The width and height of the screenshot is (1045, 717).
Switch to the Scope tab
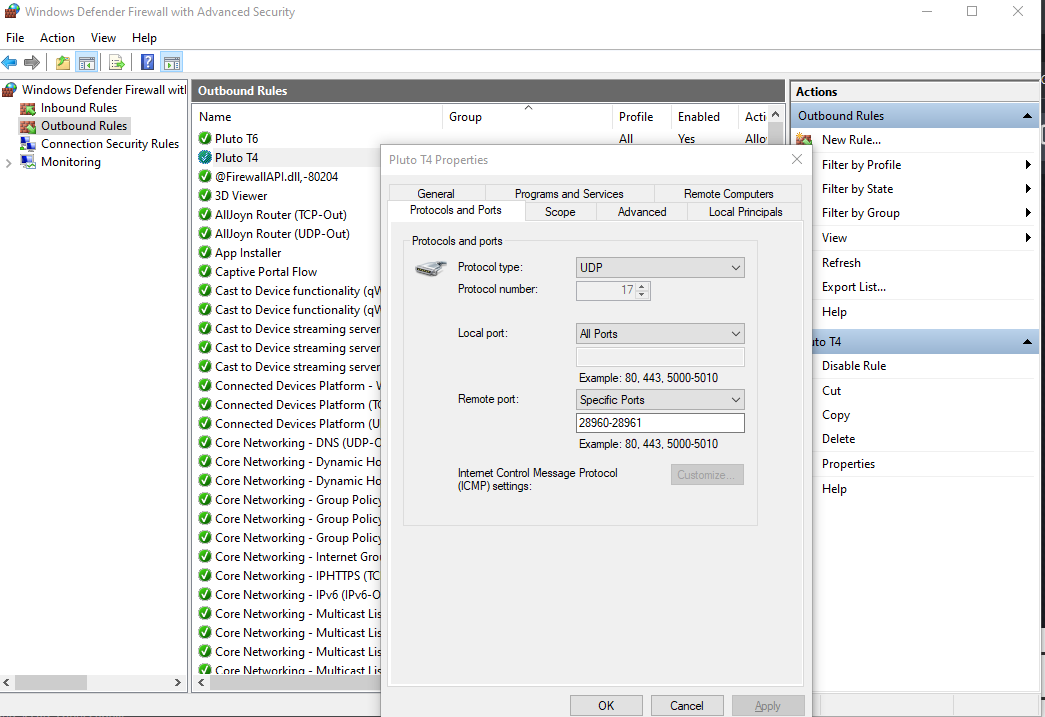[x=560, y=212]
